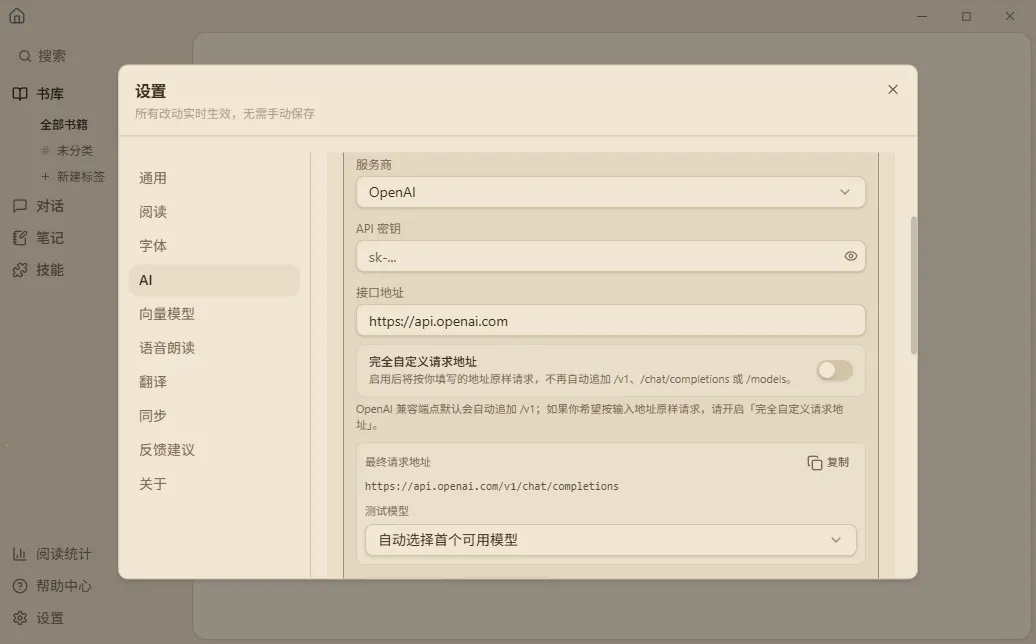Switch to the 向量模型 settings tab
1036x644 pixels.
[214, 314]
